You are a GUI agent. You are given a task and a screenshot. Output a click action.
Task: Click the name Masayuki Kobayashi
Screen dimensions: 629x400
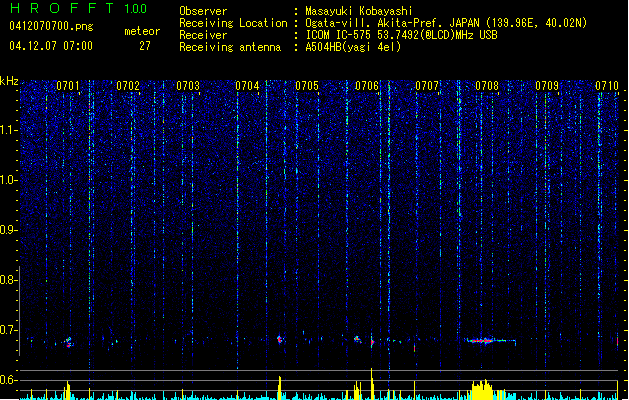(358, 11)
